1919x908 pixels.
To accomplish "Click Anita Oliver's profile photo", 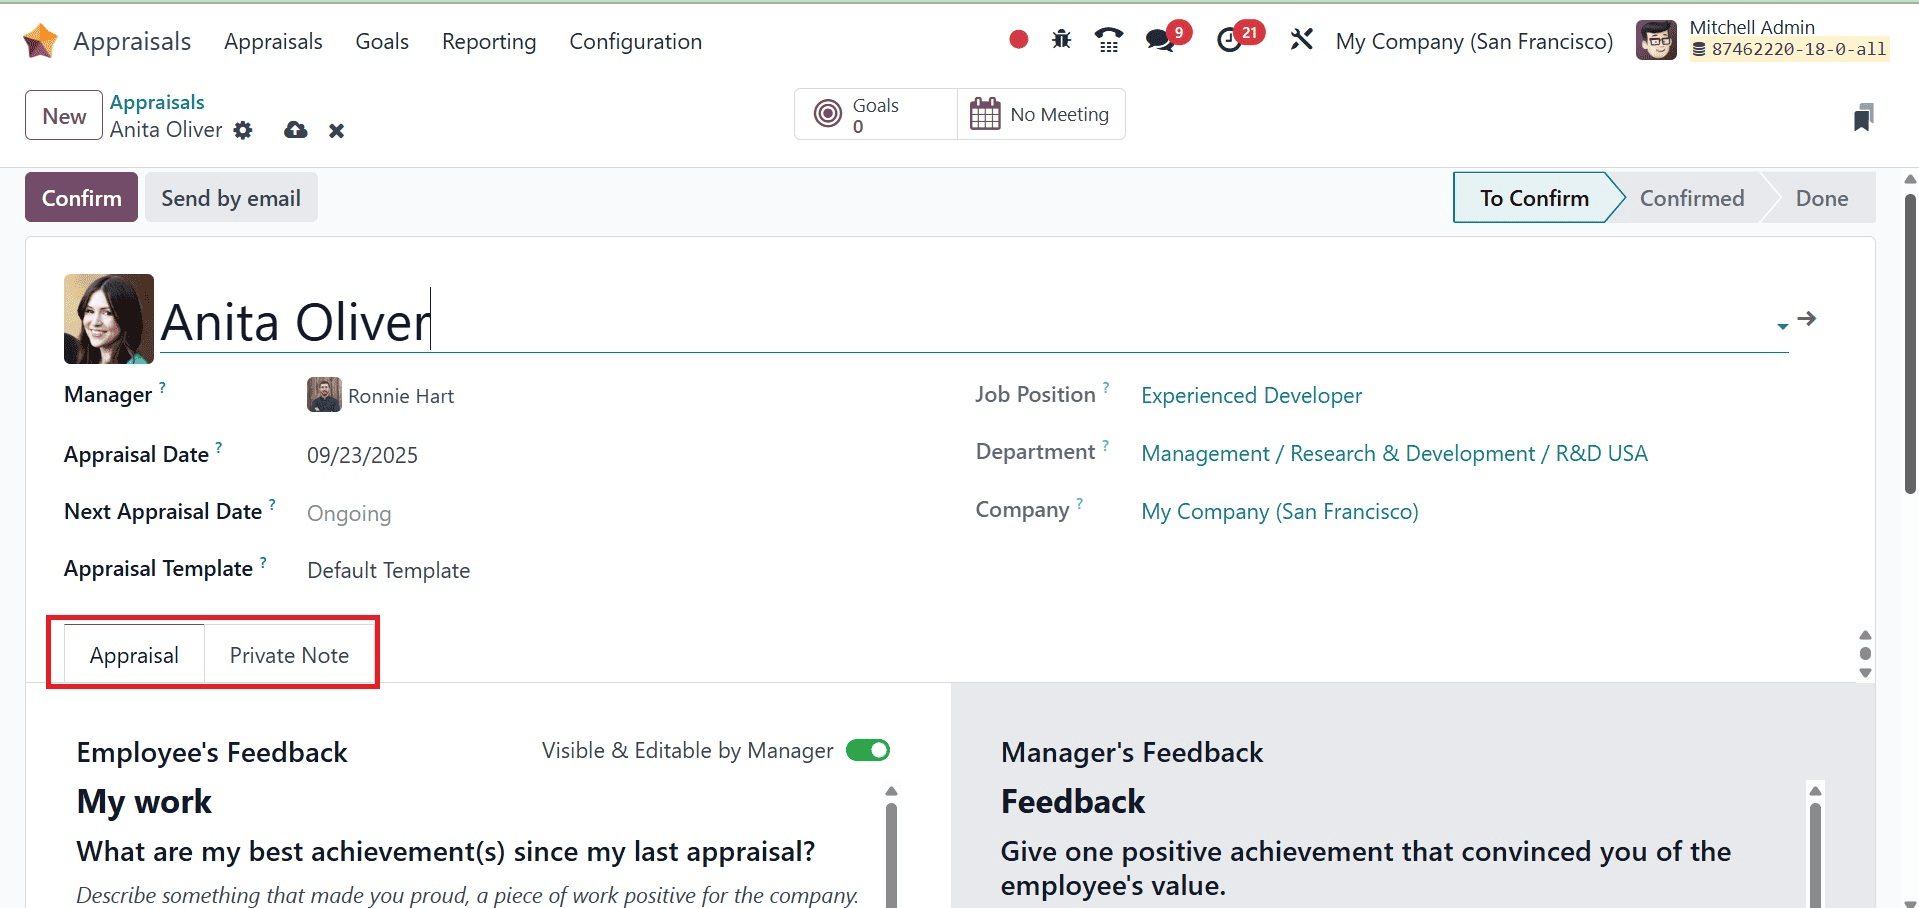I will point(109,319).
